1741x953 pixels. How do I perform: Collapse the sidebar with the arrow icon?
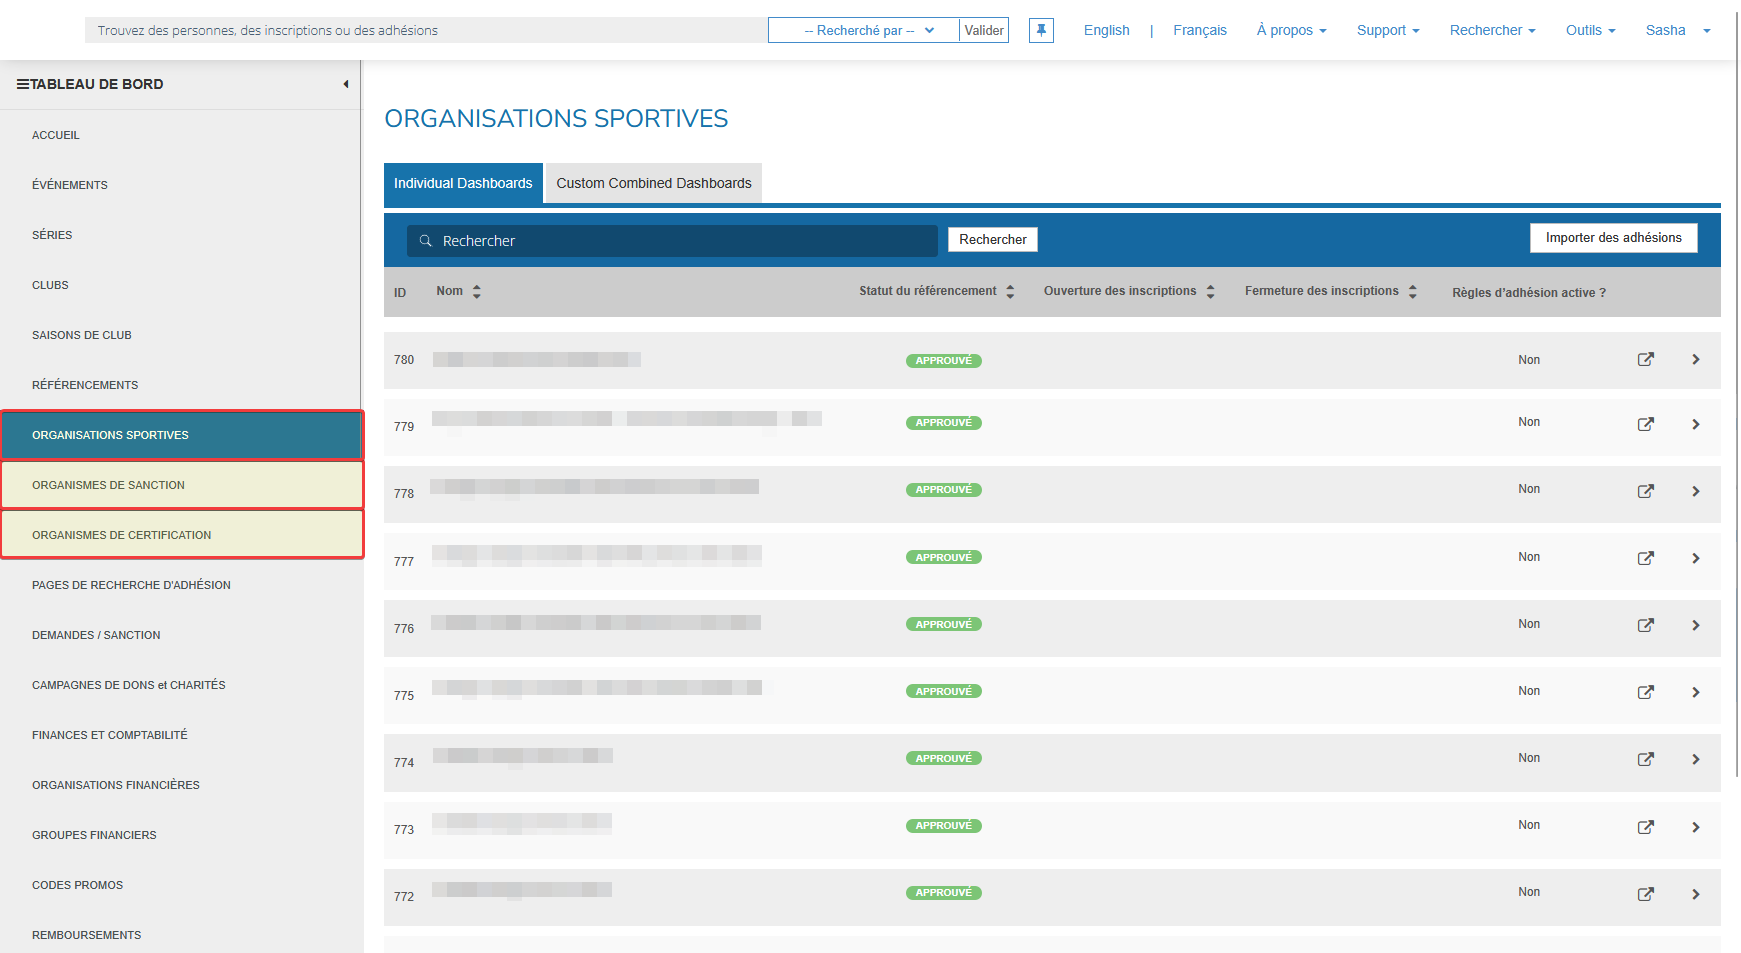tap(346, 84)
